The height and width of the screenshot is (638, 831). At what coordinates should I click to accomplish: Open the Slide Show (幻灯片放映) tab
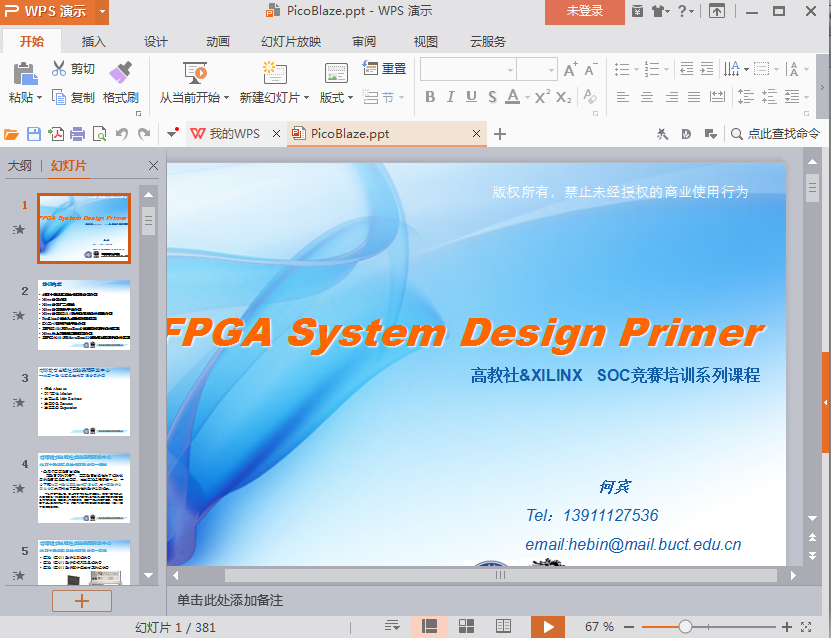(x=291, y=41)
